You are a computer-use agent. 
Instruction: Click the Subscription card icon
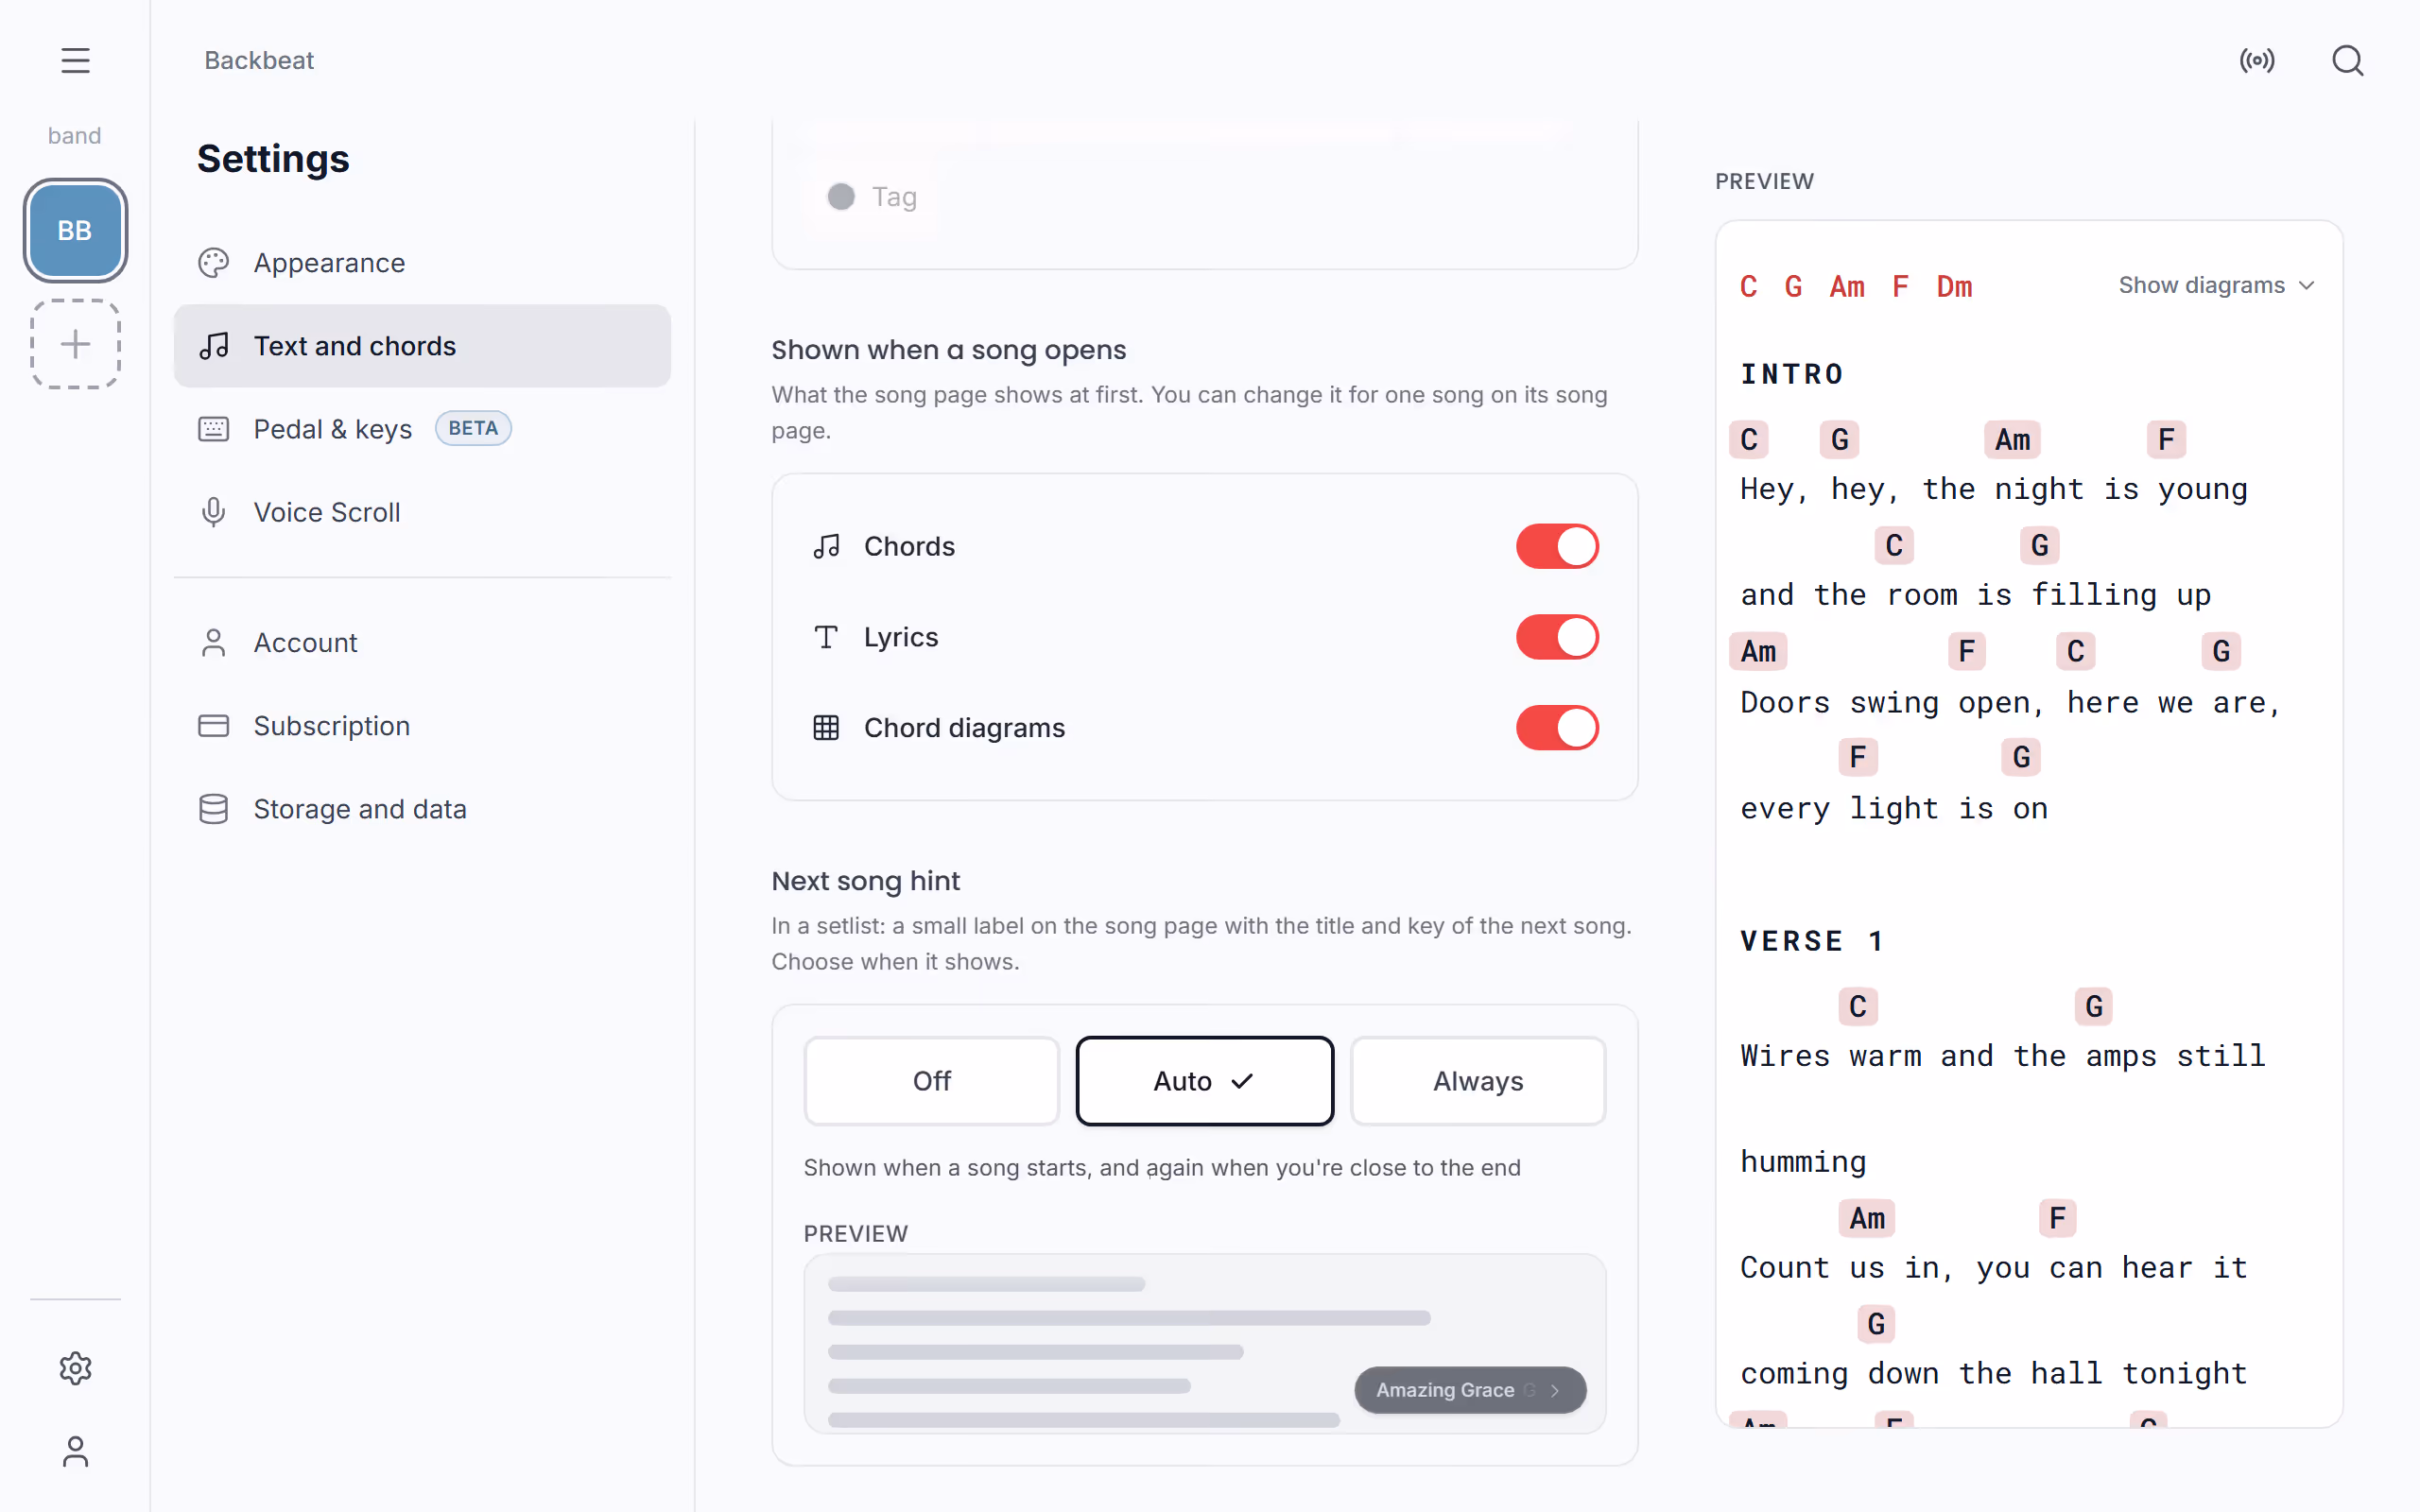pos(213,726)
